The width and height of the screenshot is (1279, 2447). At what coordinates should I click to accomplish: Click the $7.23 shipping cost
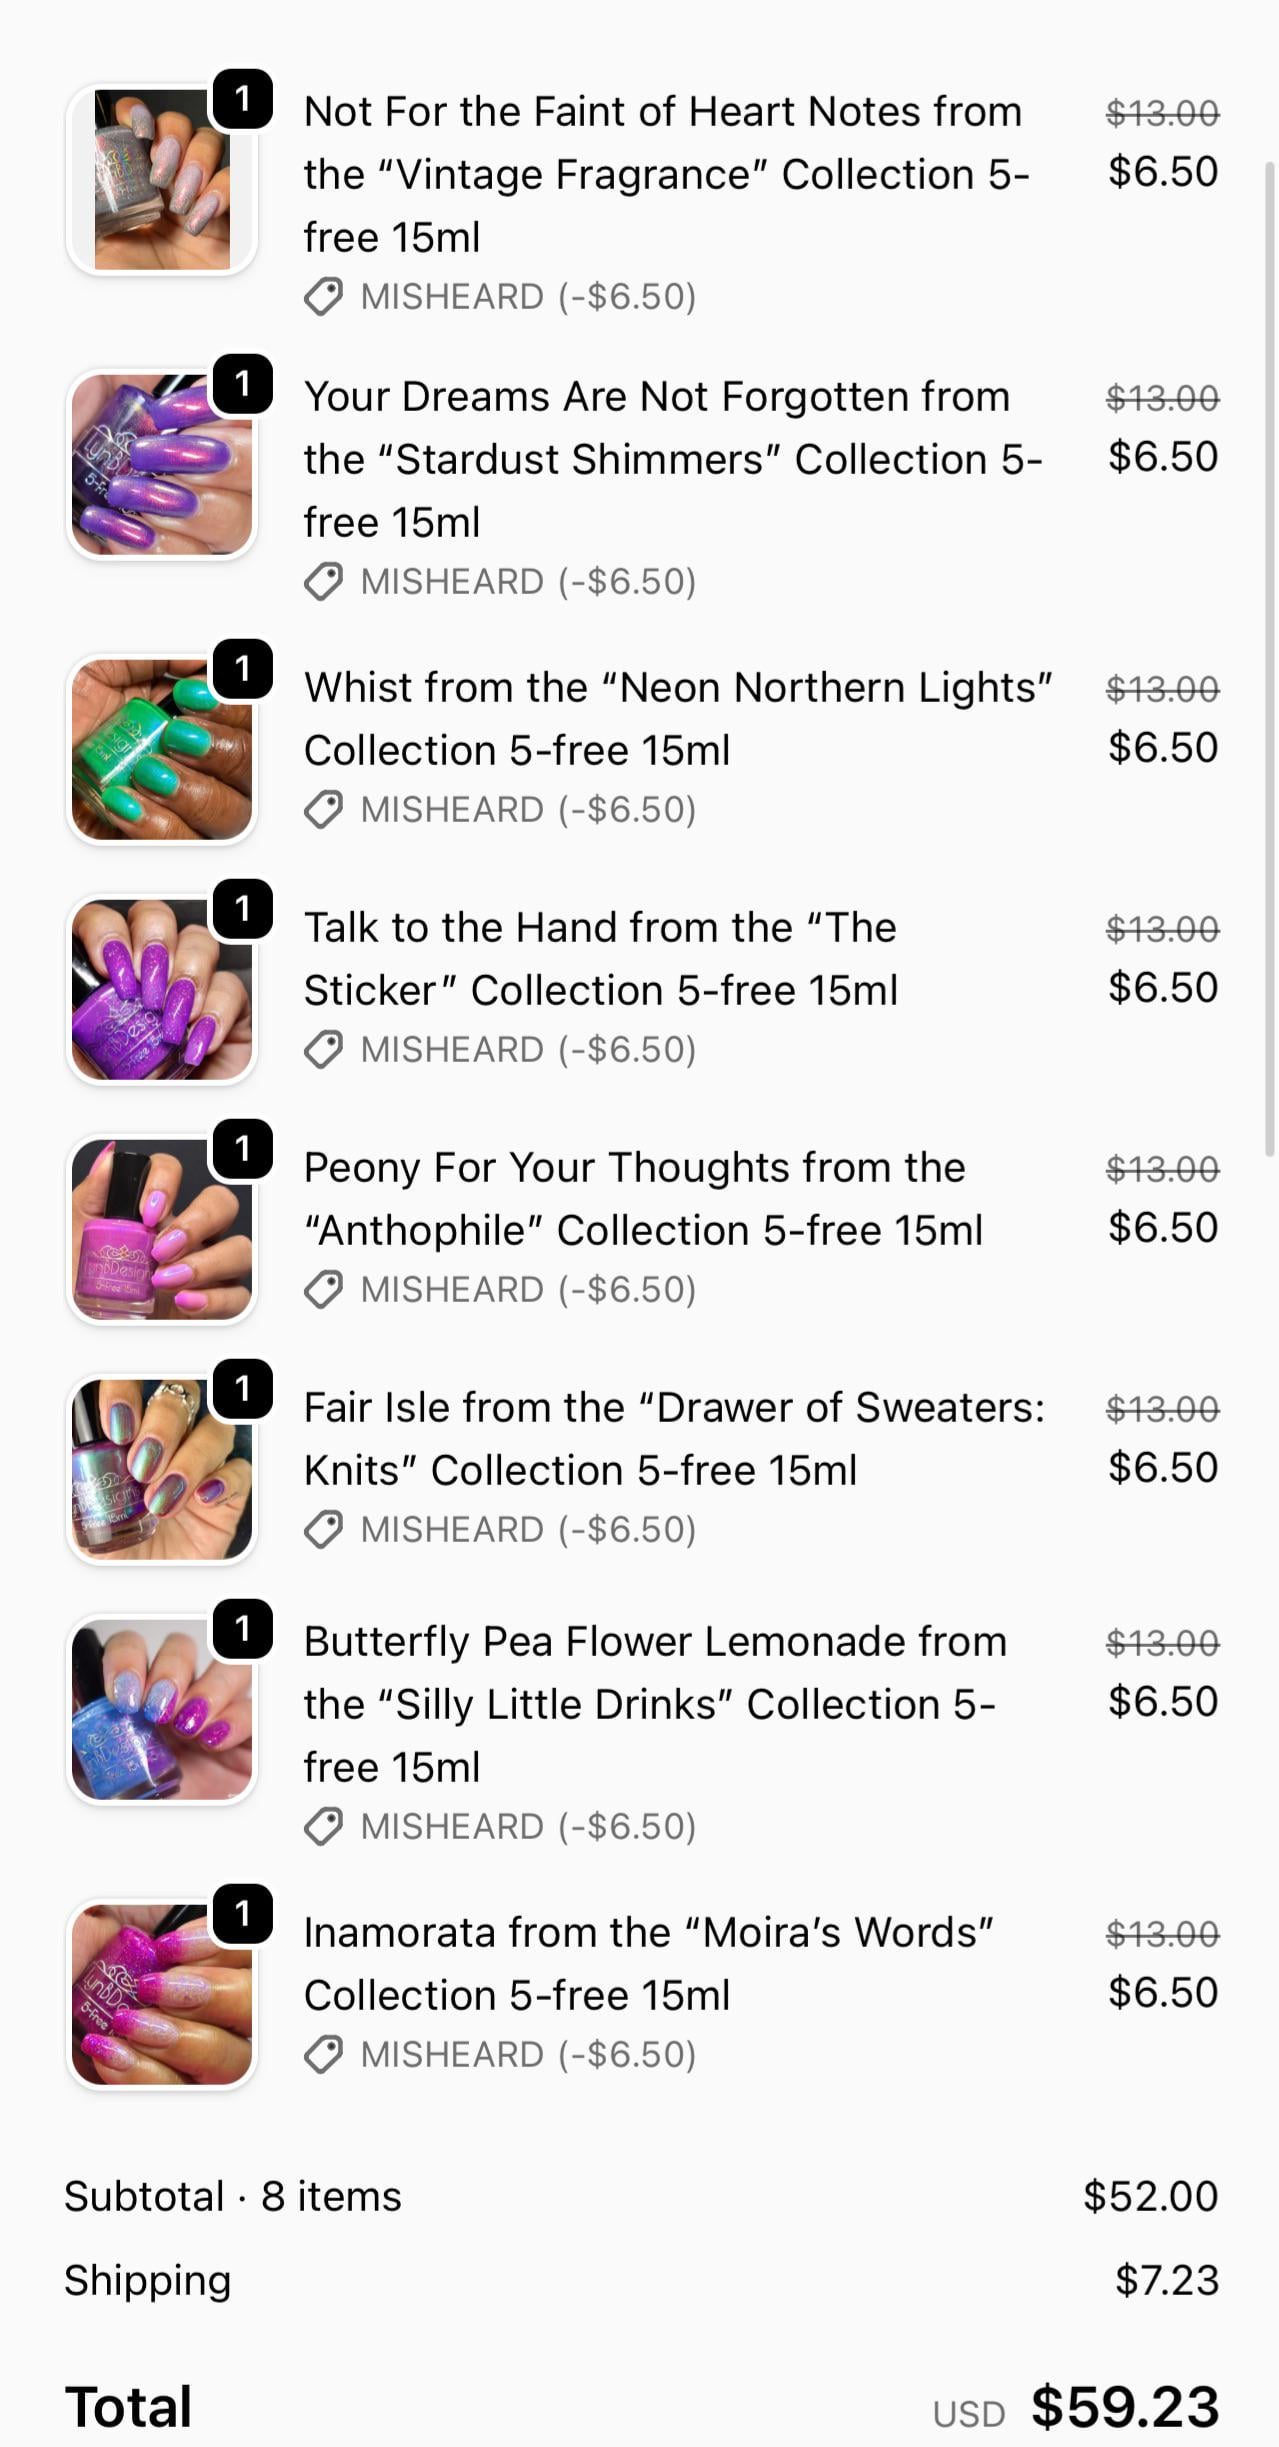tap(1166, 2280)
